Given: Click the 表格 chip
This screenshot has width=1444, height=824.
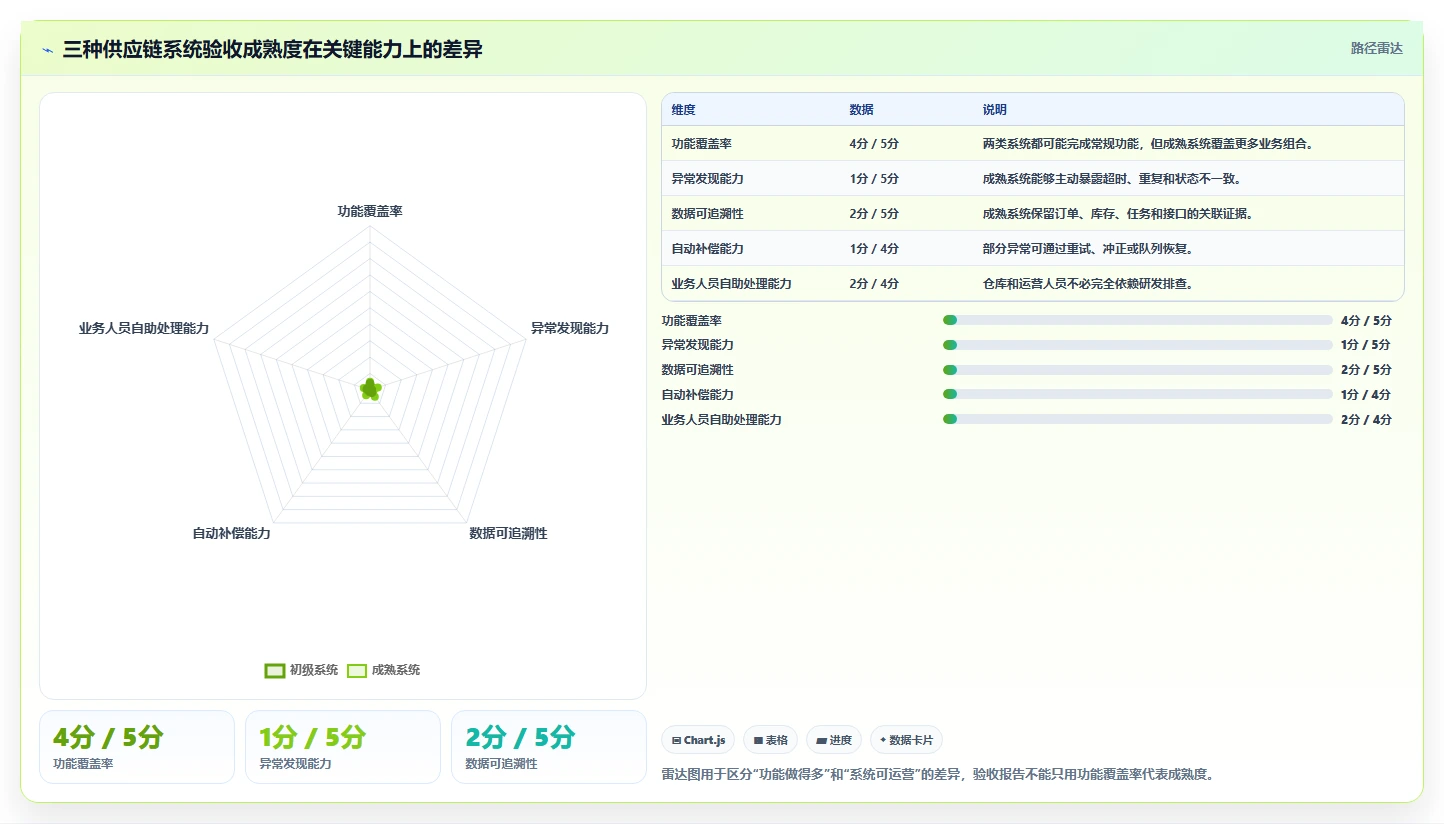Looking at the screenshot, I should point(770,740).
